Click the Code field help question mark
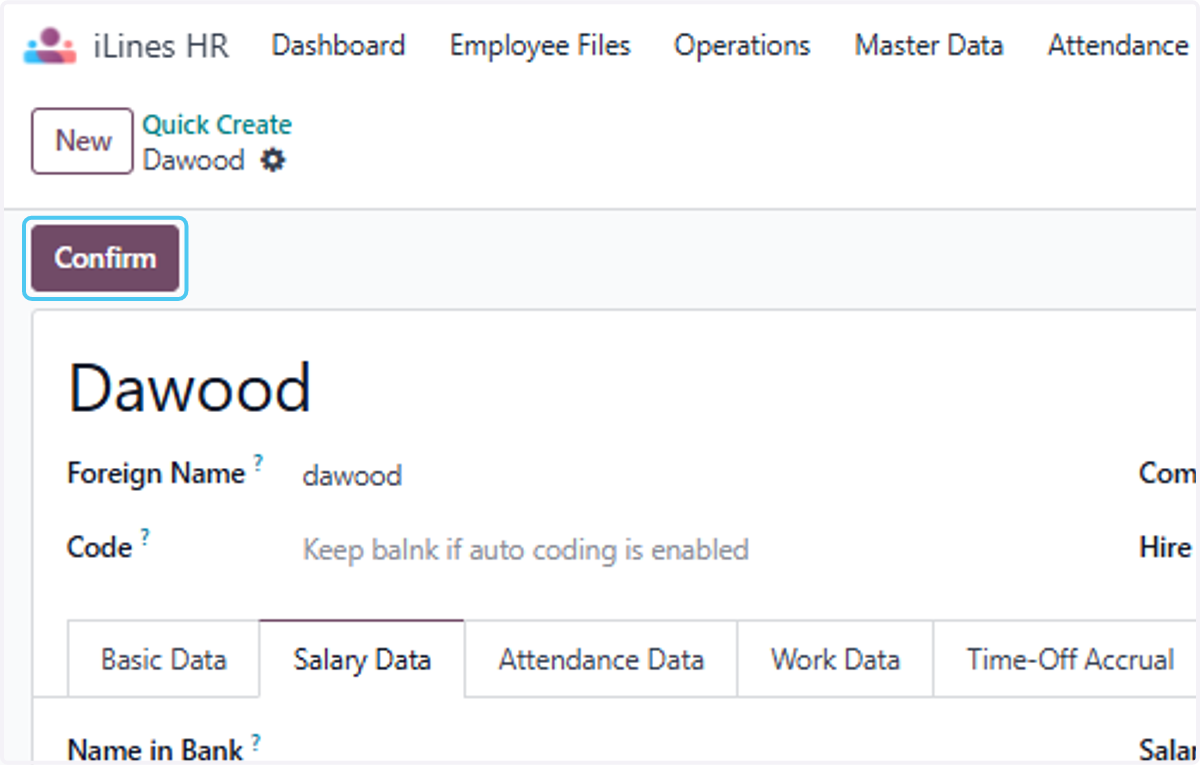 145,537
